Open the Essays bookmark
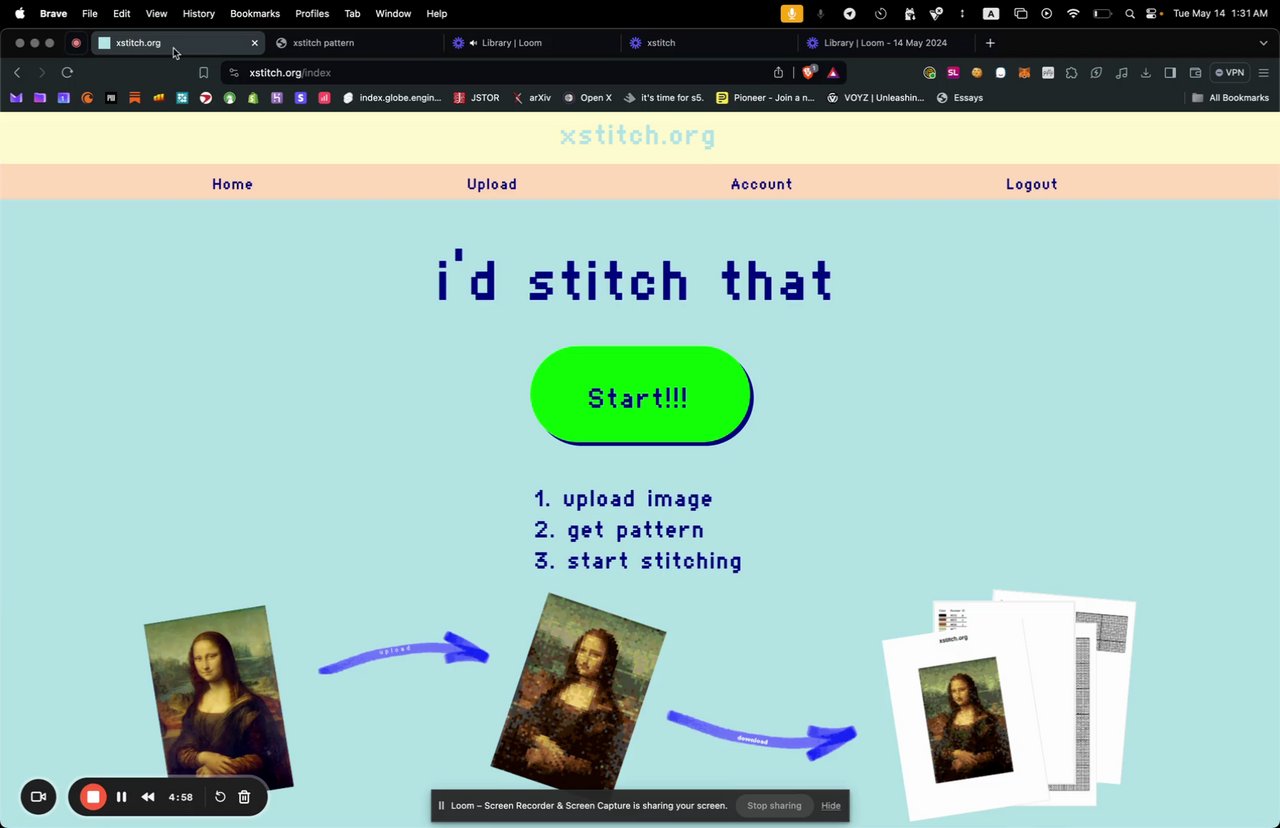 click(x=959, y=98)
